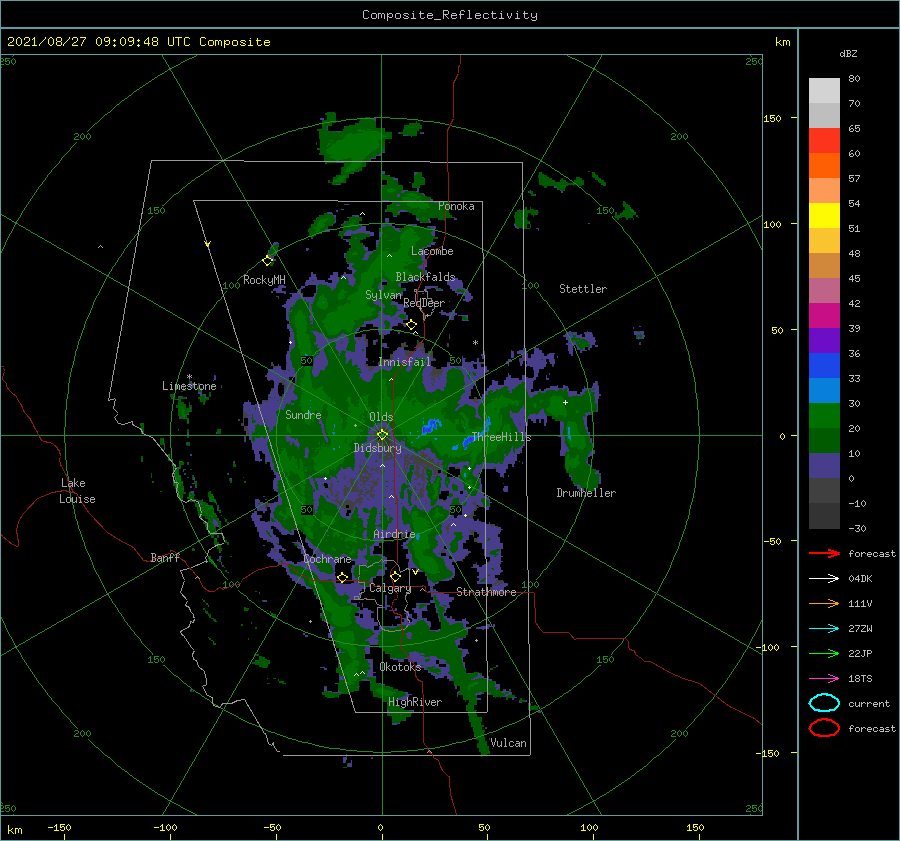This screenshot has height=841, width=900.
Task: Click the dBZ heading above color scale
Action: [x=848, y=53]
